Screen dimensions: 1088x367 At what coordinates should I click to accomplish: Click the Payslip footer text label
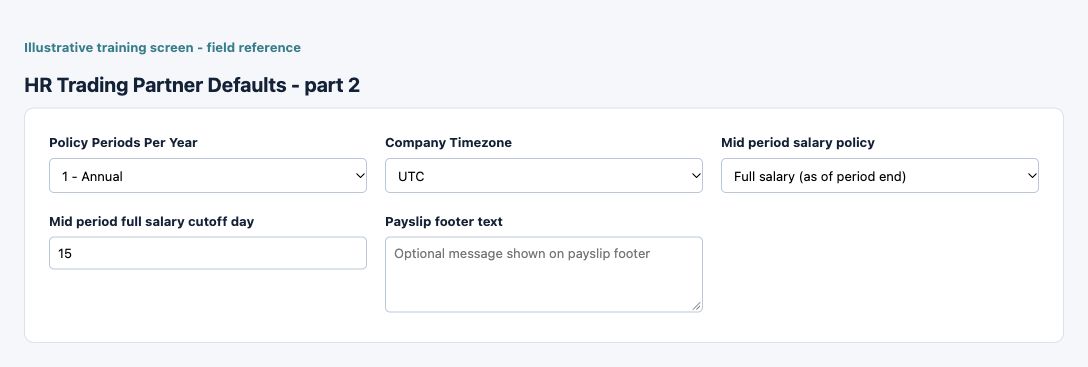[444, 222]
